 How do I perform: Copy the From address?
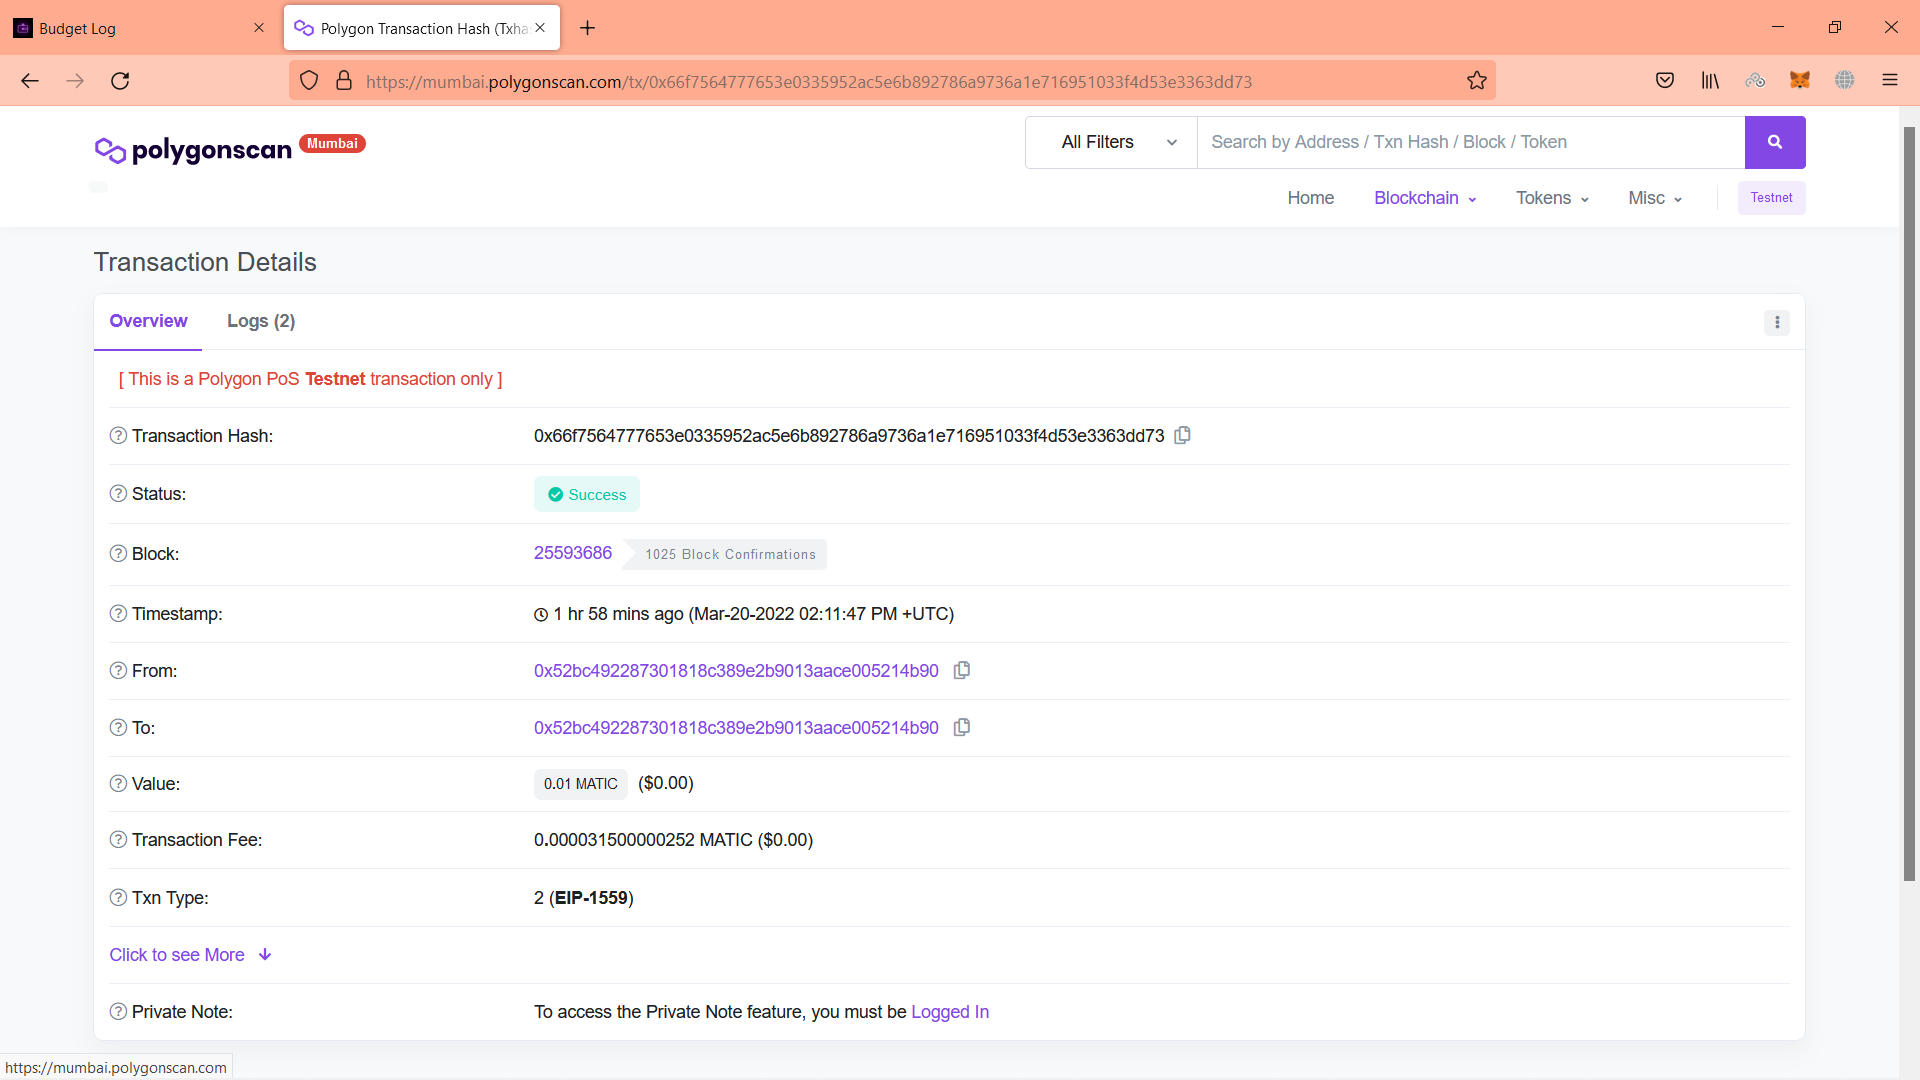[x=961, y=670]
